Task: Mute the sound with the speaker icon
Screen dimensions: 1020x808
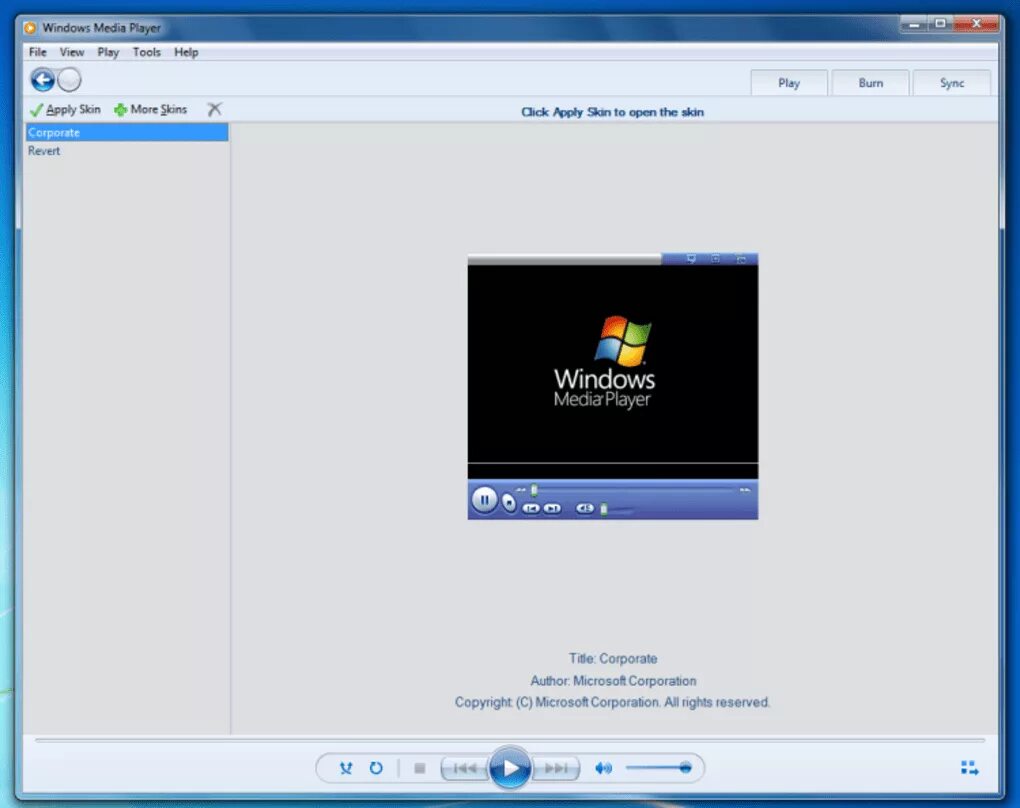Action: (604, 768)
